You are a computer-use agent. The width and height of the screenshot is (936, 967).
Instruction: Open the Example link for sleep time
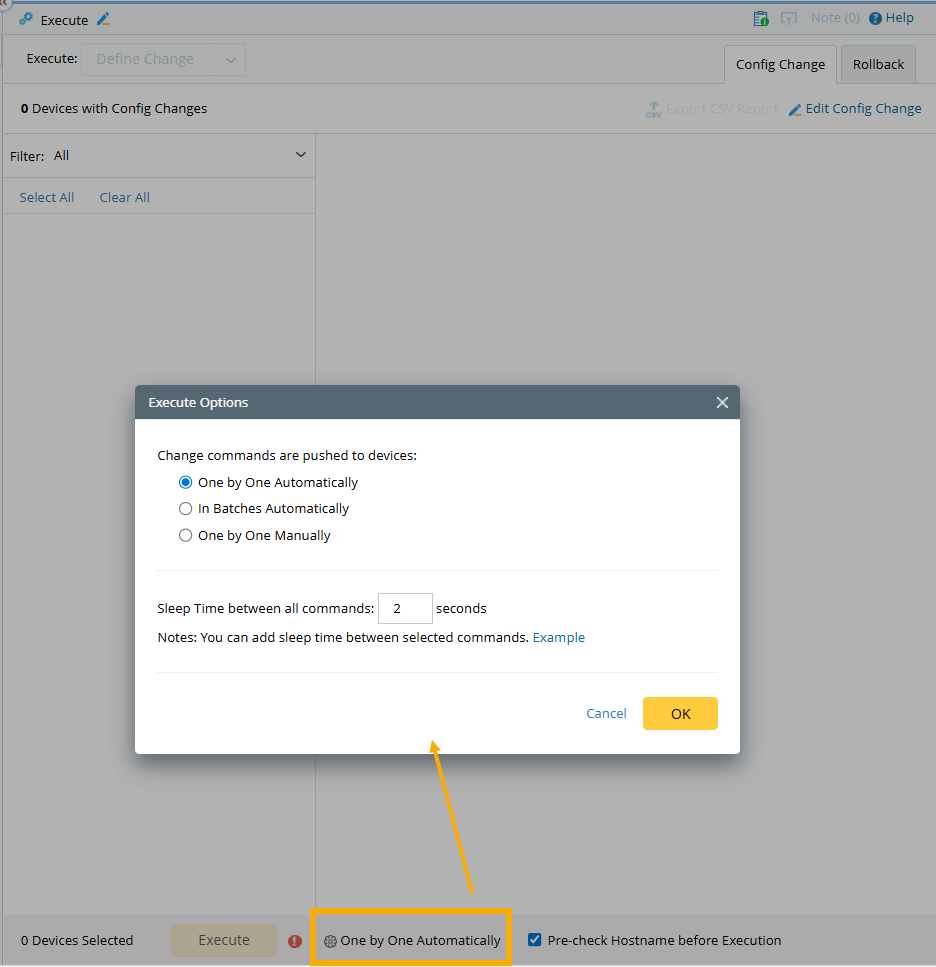[558, 637]
